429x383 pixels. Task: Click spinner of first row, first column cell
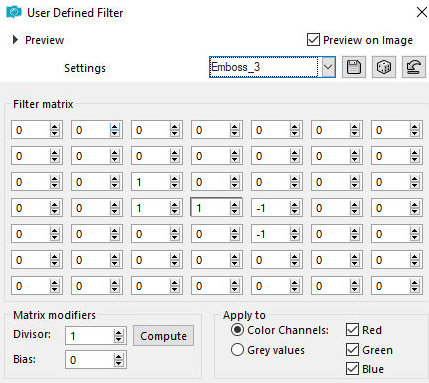click(55, 130)
